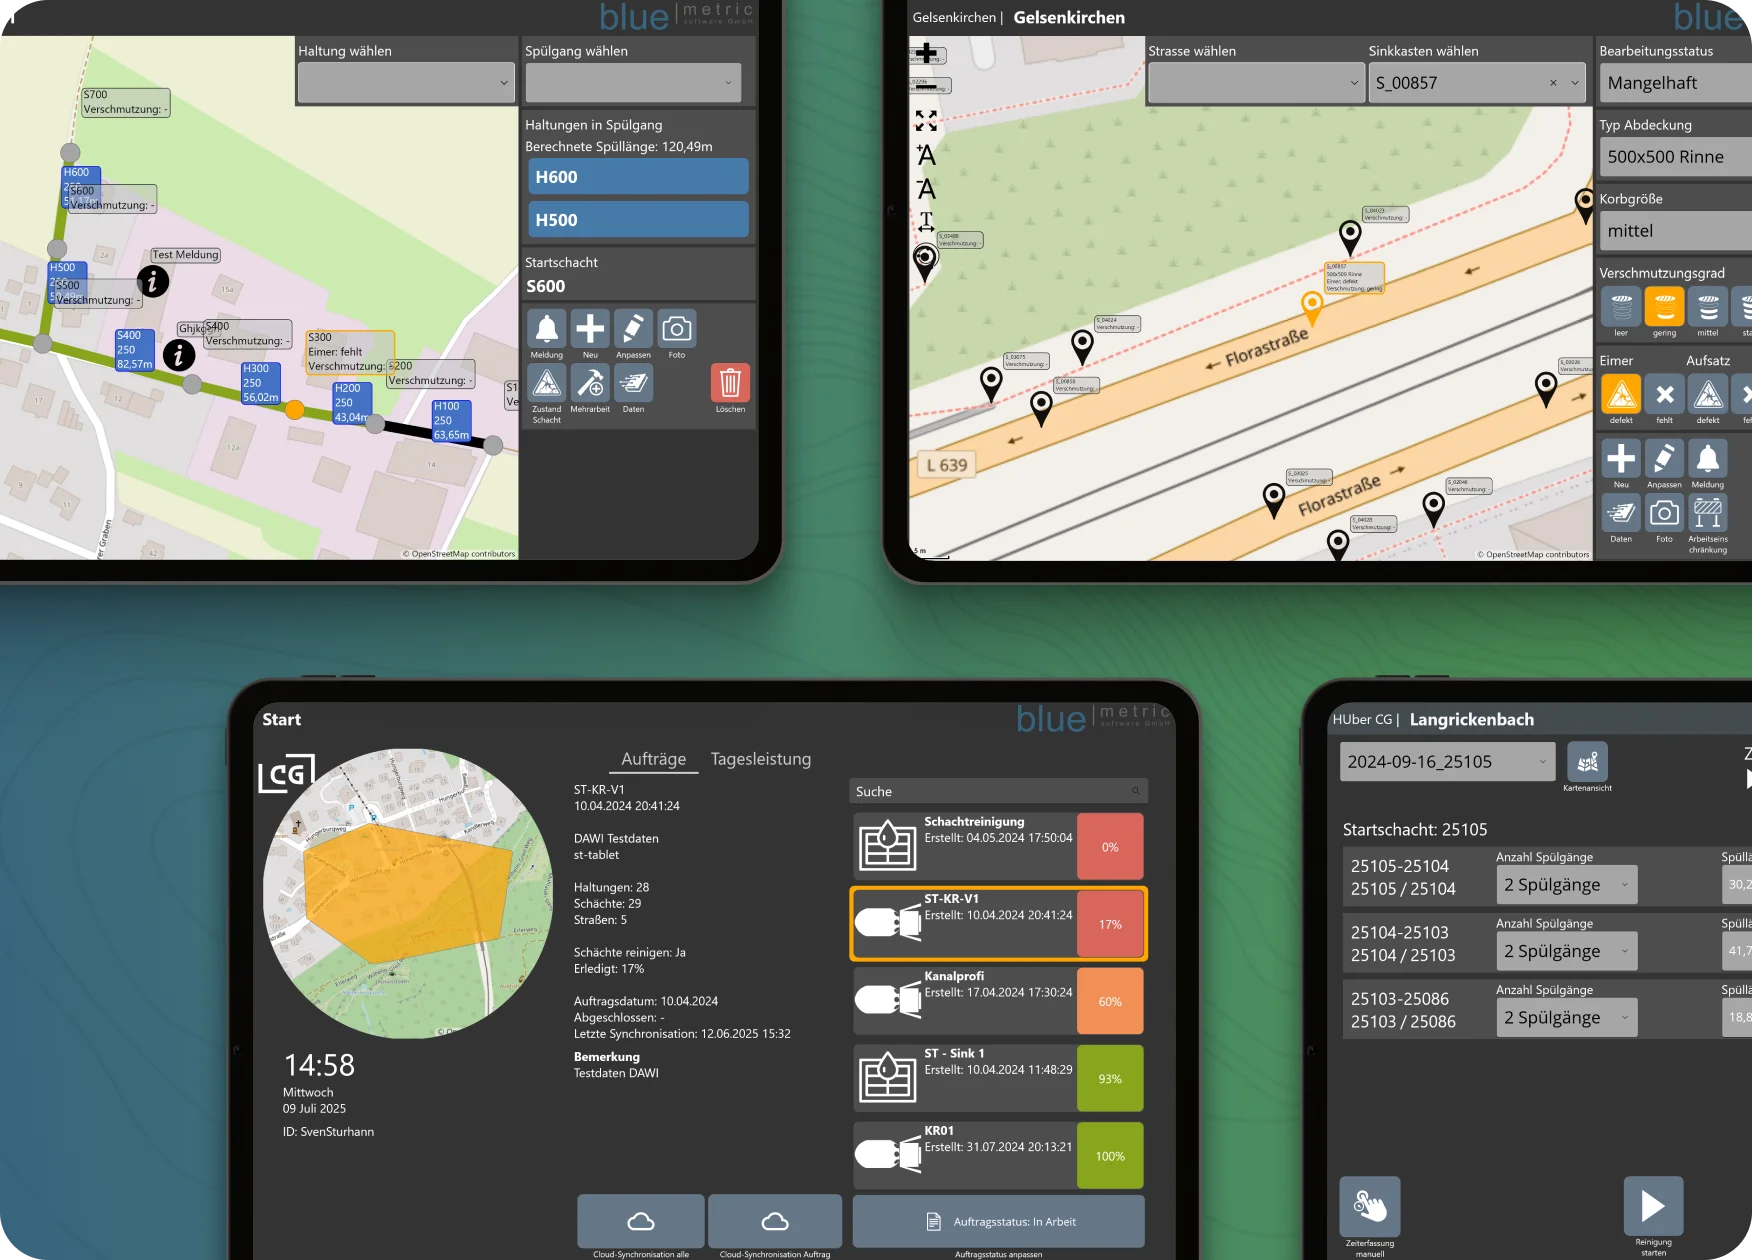Image resolution: width=1752 pixels, height=1260 pixels.
Task: Click the H500 Haltung button
Action: tap(638, 220)
